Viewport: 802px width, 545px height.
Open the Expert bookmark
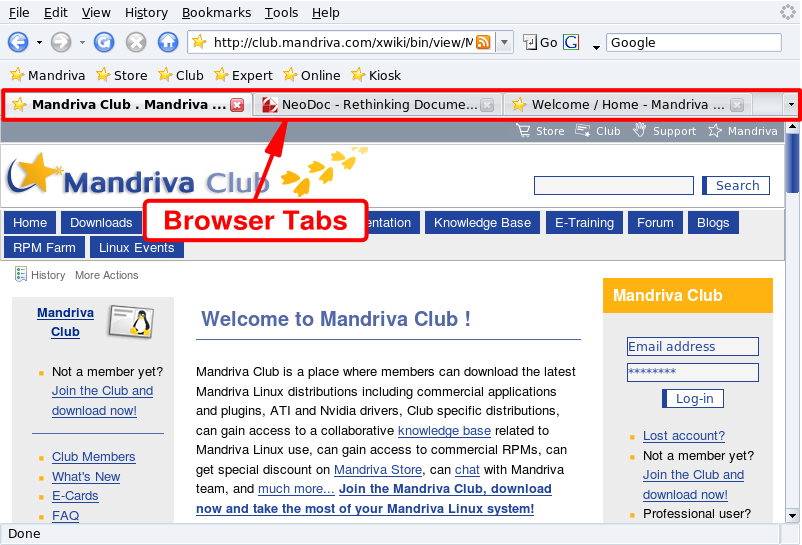click(x=243, y=75)
